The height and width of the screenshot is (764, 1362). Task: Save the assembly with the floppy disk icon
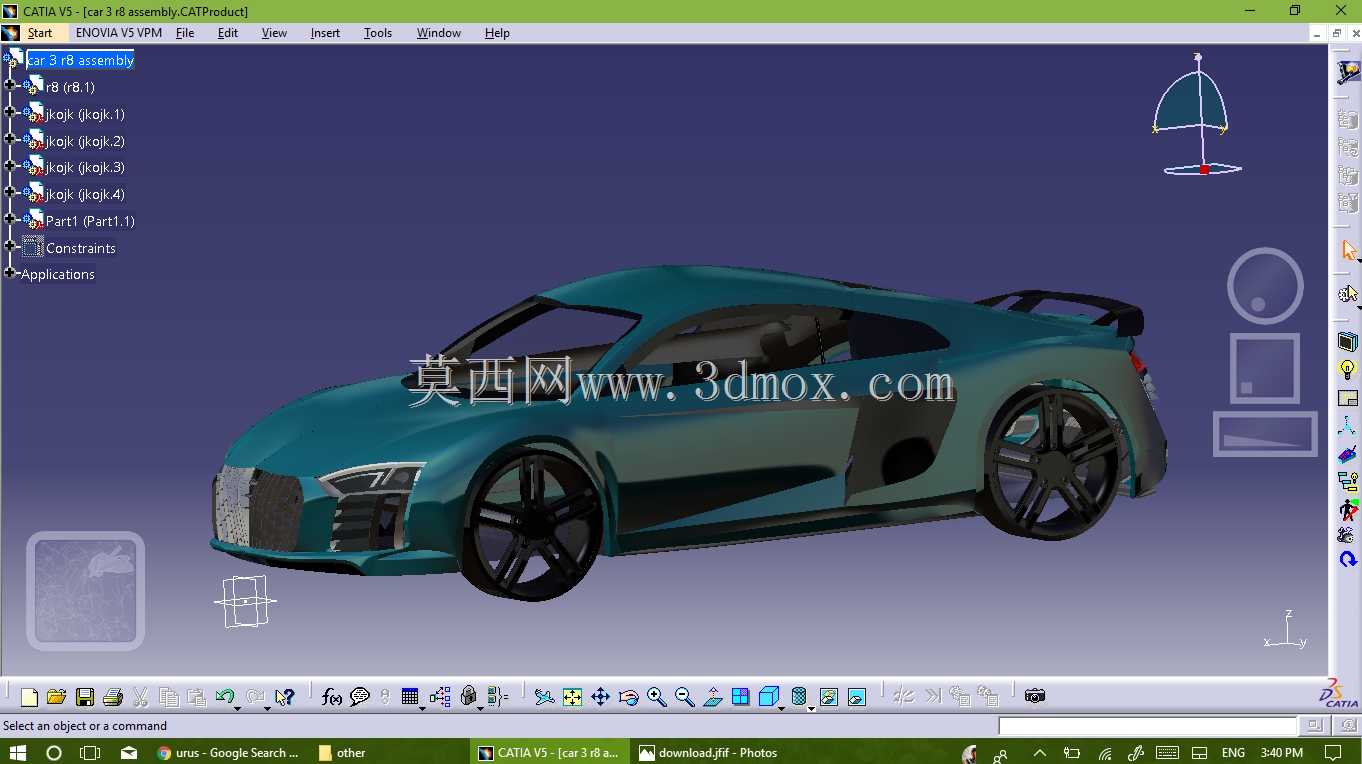coord(85,697)
